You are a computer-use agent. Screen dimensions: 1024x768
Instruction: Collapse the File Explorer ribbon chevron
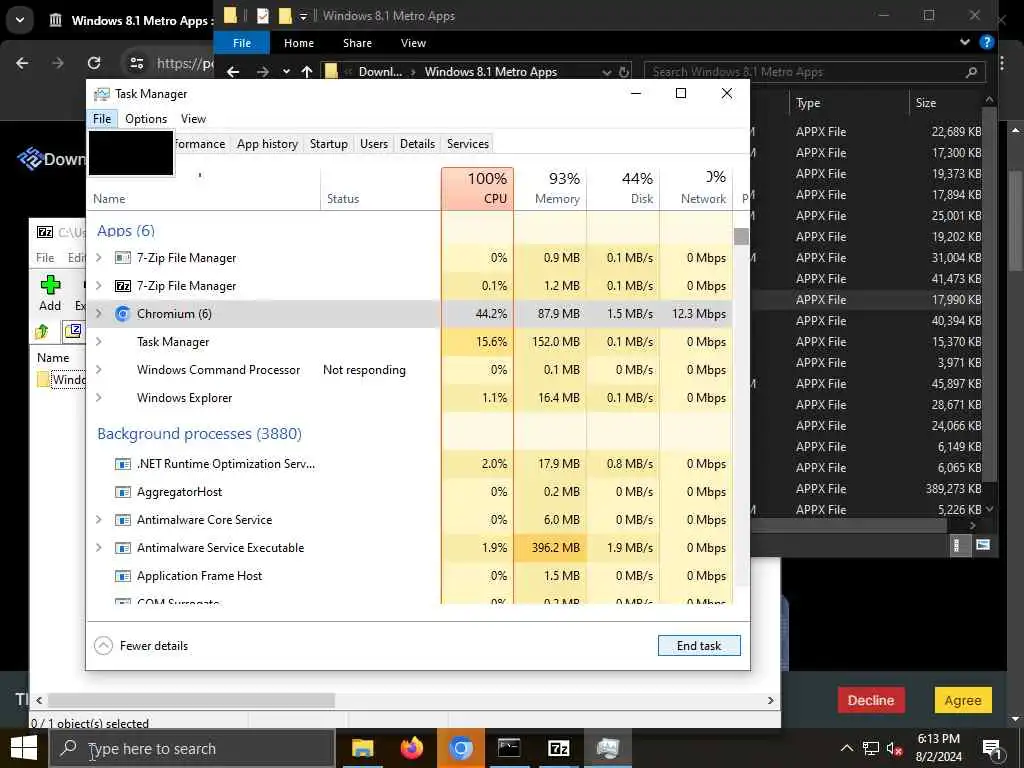tap(965, 42)
